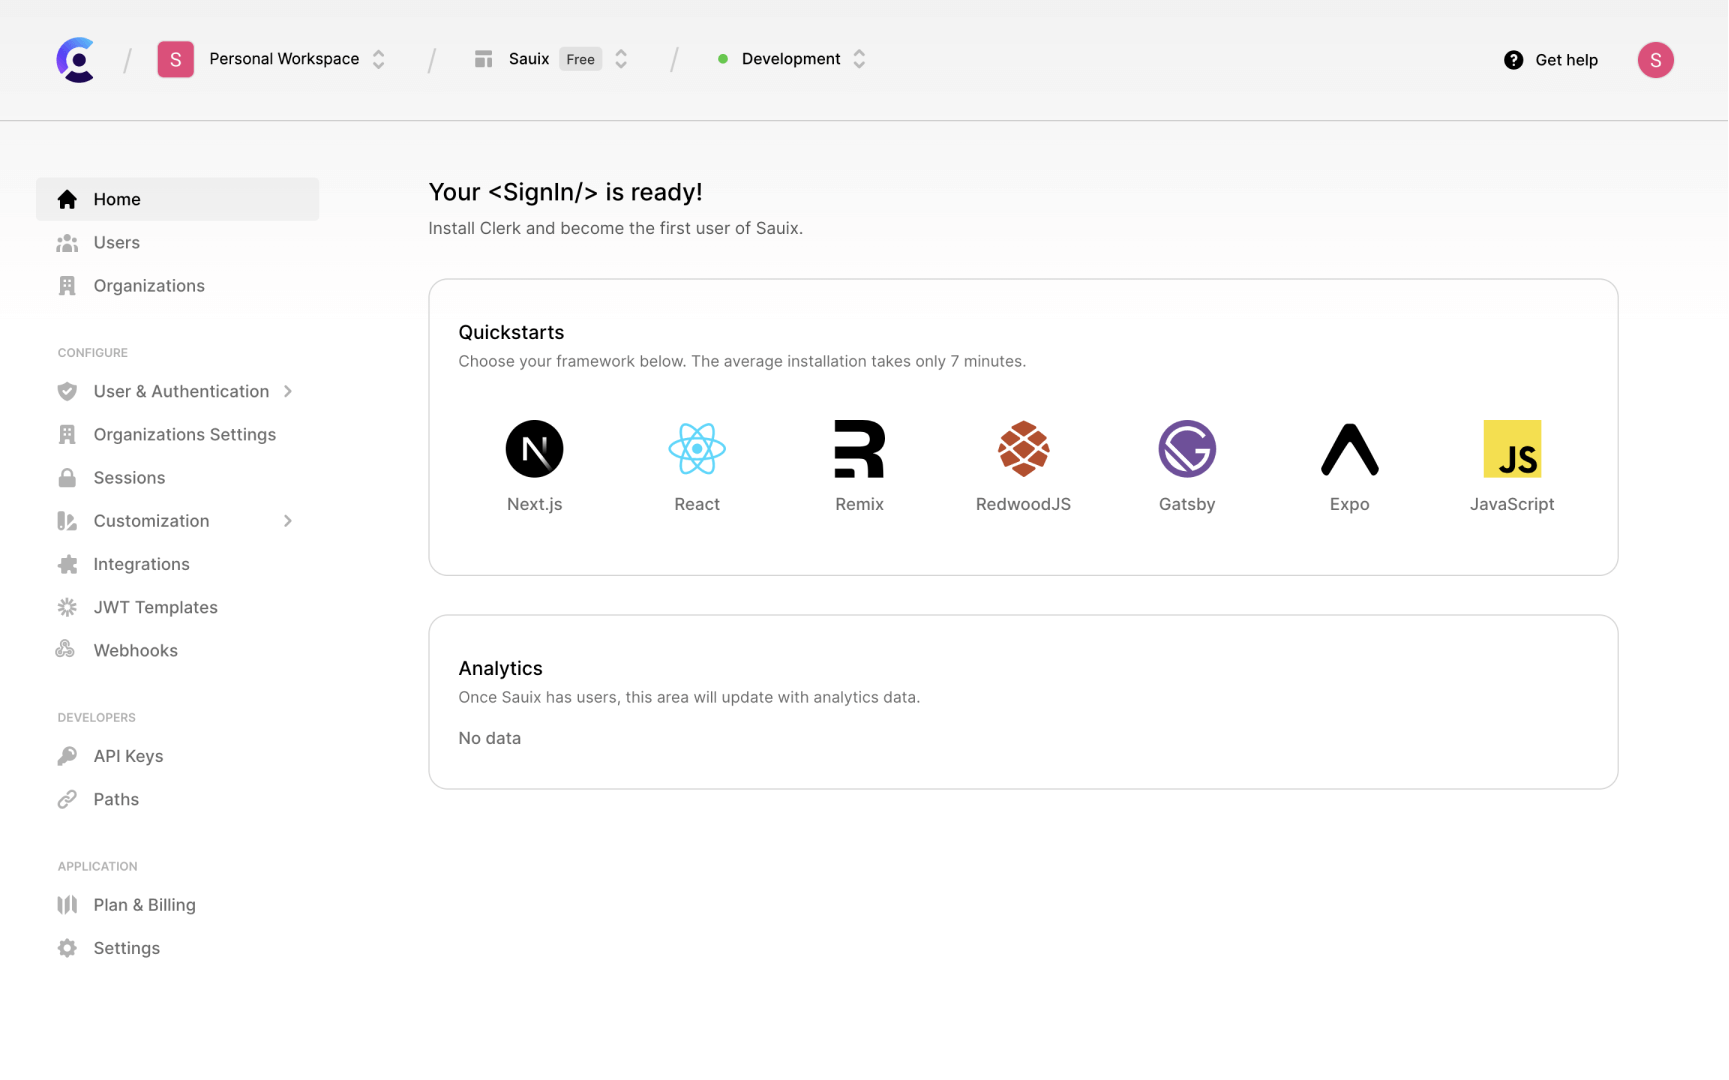Screen dimensions: 1729x1080
Task: Select the Next.js quickstart logo
Action: (534, 449)
